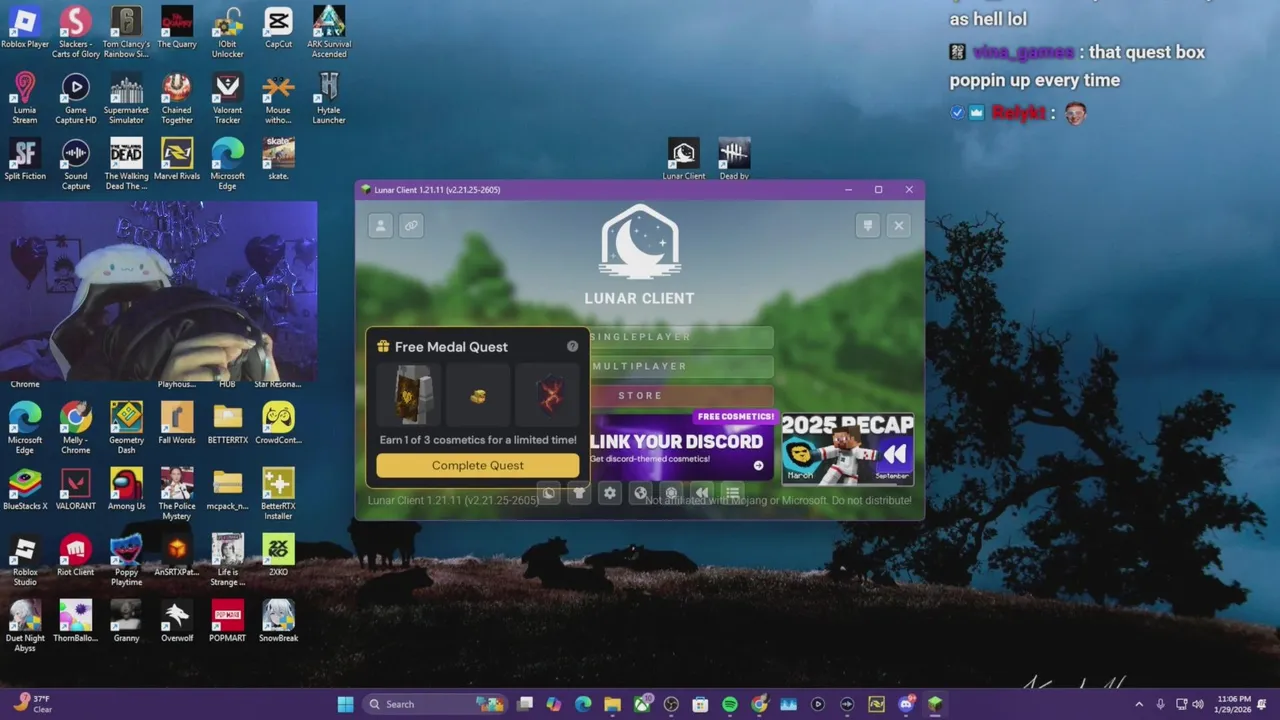Screen dimensions: 1280x720
Task: Open Game Capture HD shortcut
Action: tap(76, 98)
